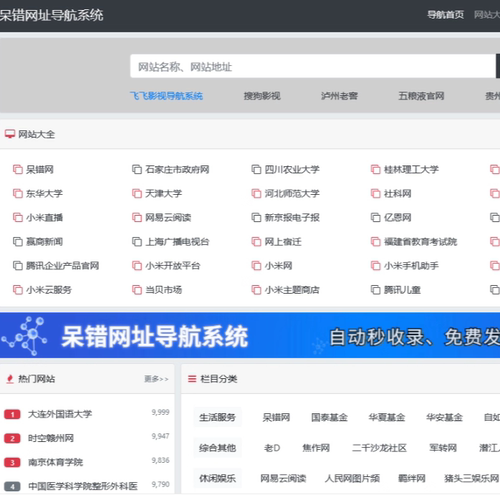500x500 pixels.
Task: Click the icon beside 呆错网 in site list
Action: tap(18, 169)
